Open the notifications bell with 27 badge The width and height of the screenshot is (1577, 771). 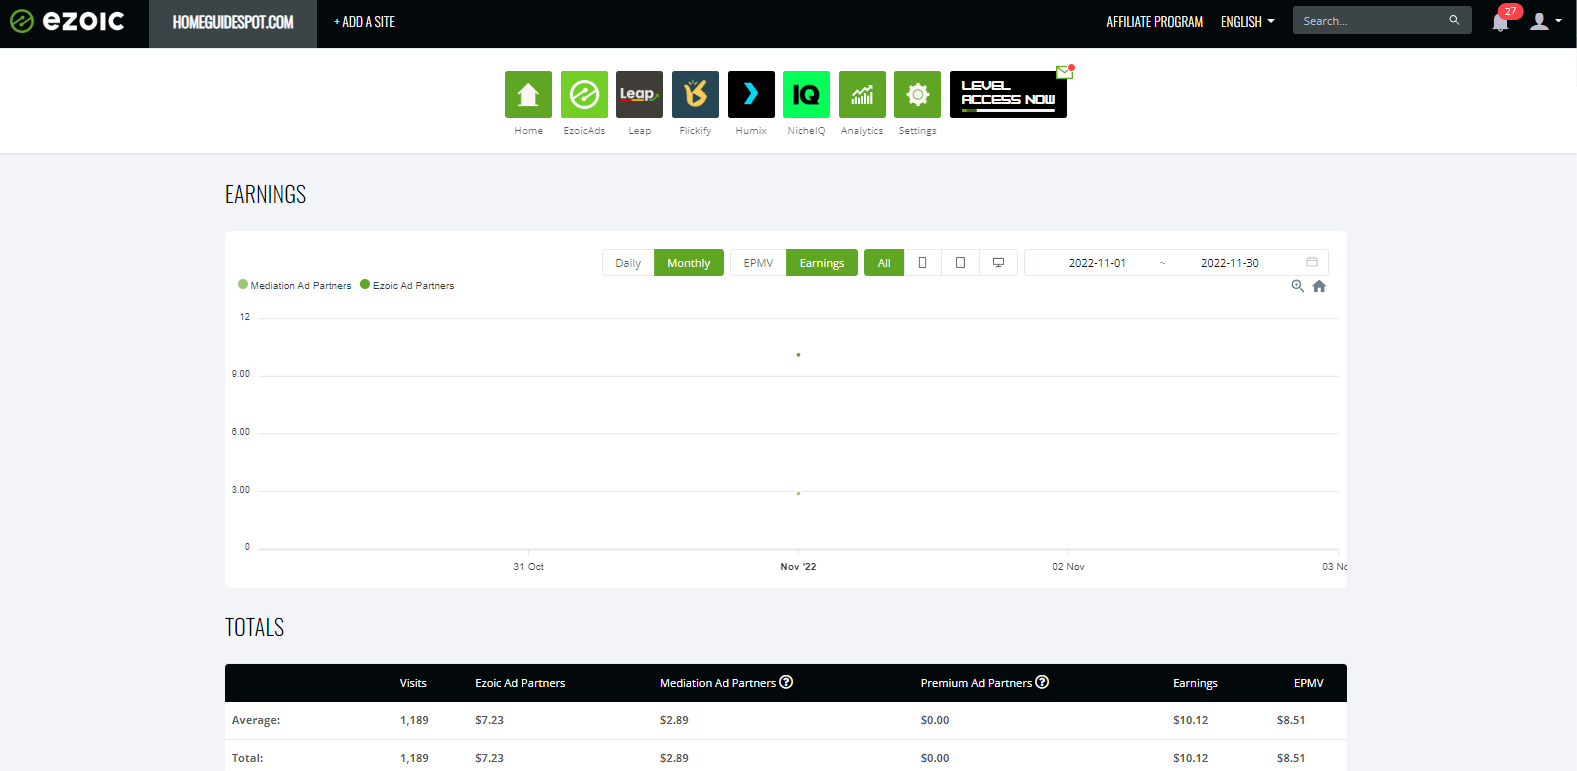[x=1501, y=21]
